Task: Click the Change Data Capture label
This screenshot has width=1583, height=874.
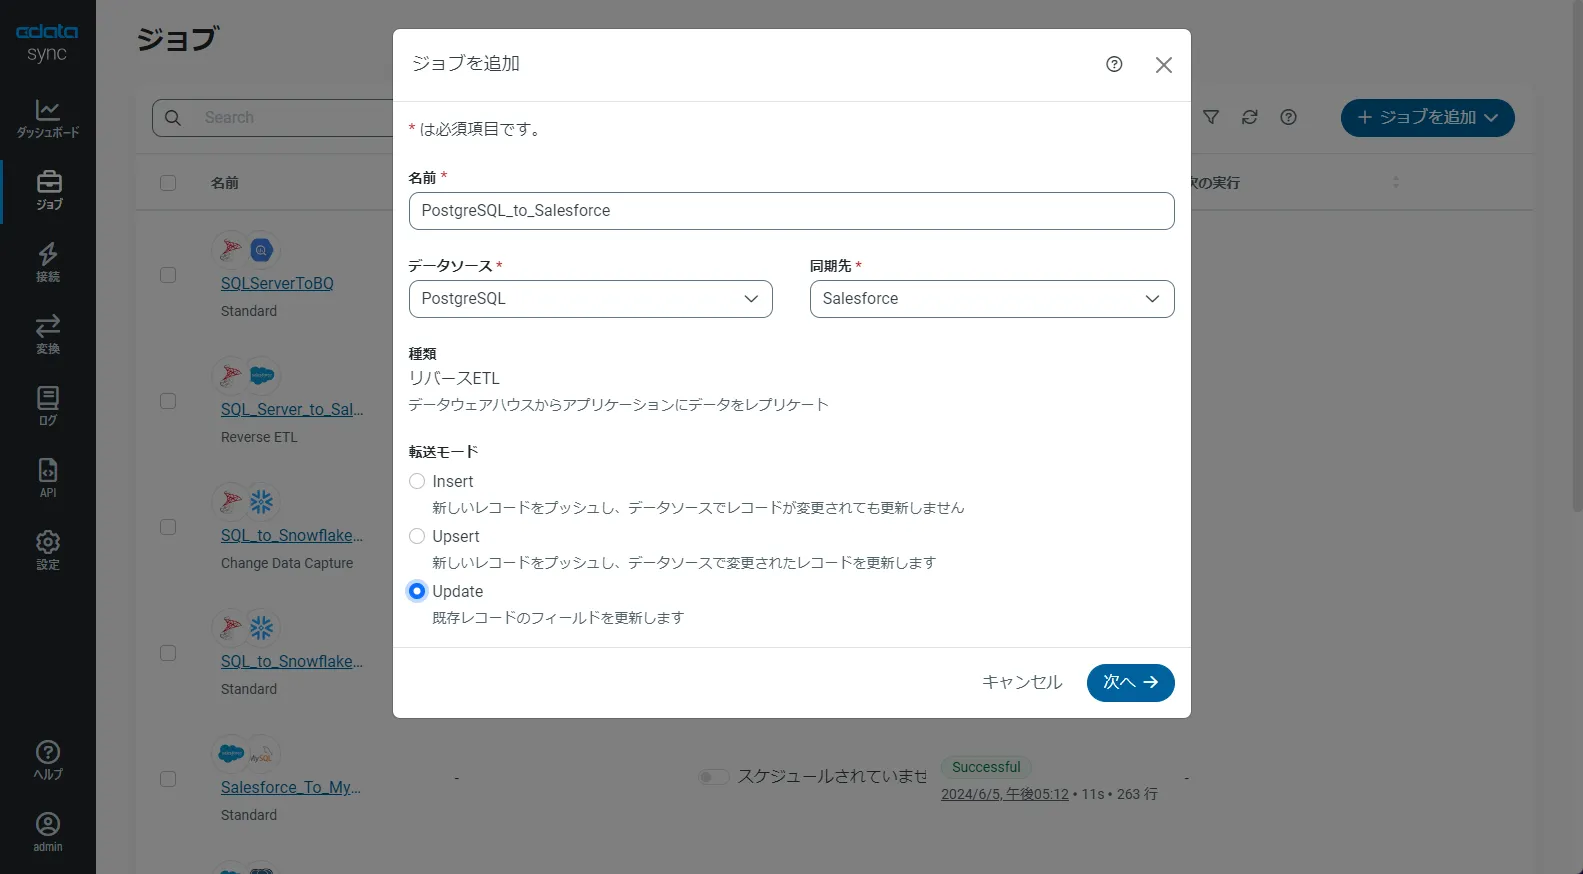Action: pos(287,563)
